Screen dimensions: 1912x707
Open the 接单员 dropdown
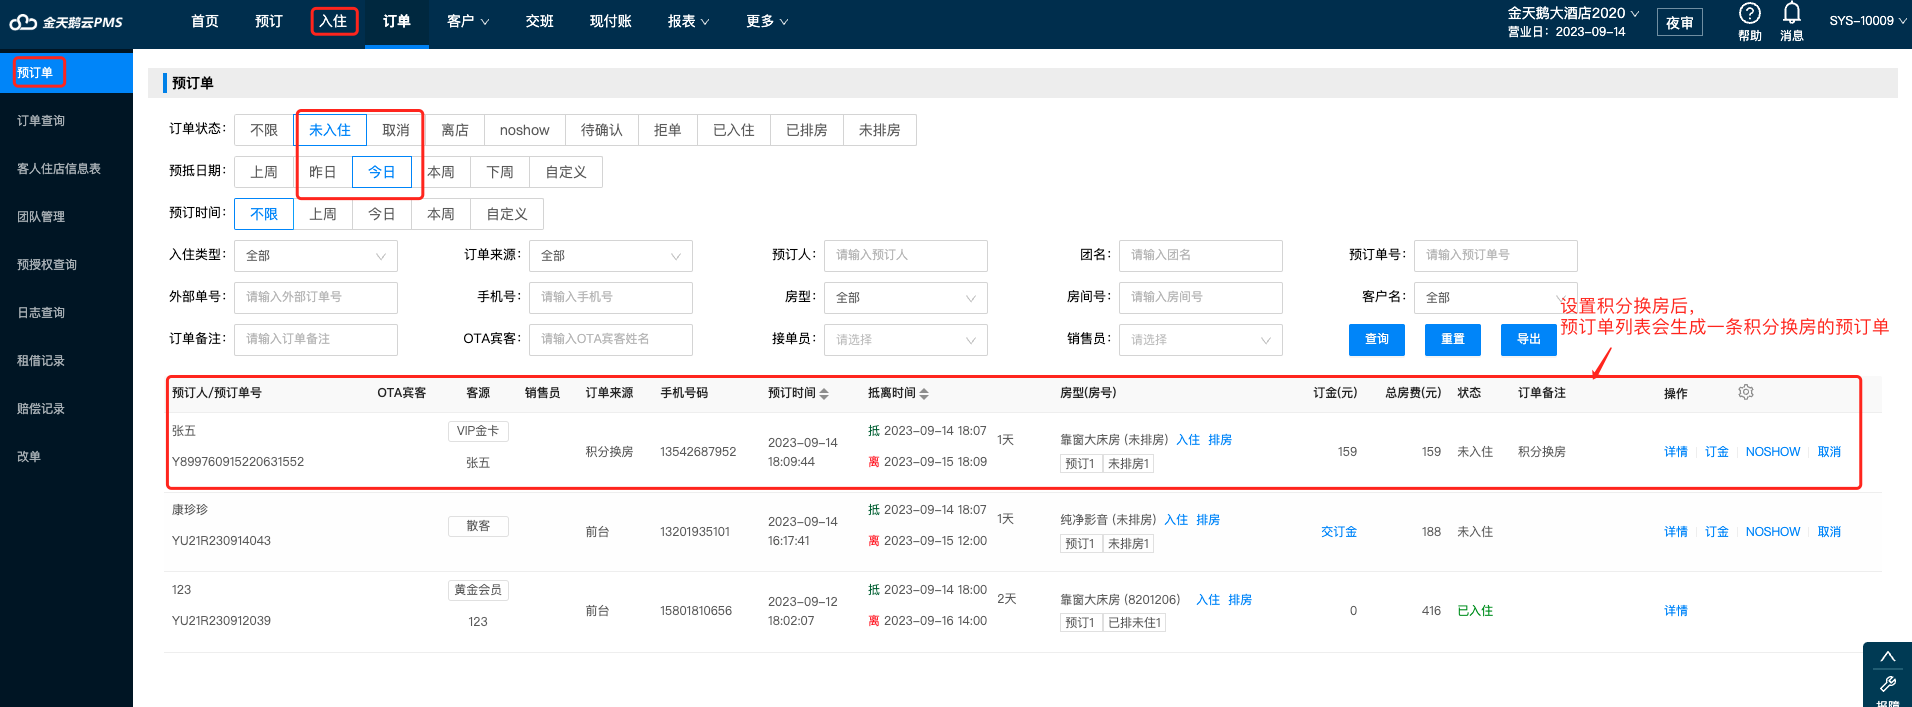click(x=906, y=340)
